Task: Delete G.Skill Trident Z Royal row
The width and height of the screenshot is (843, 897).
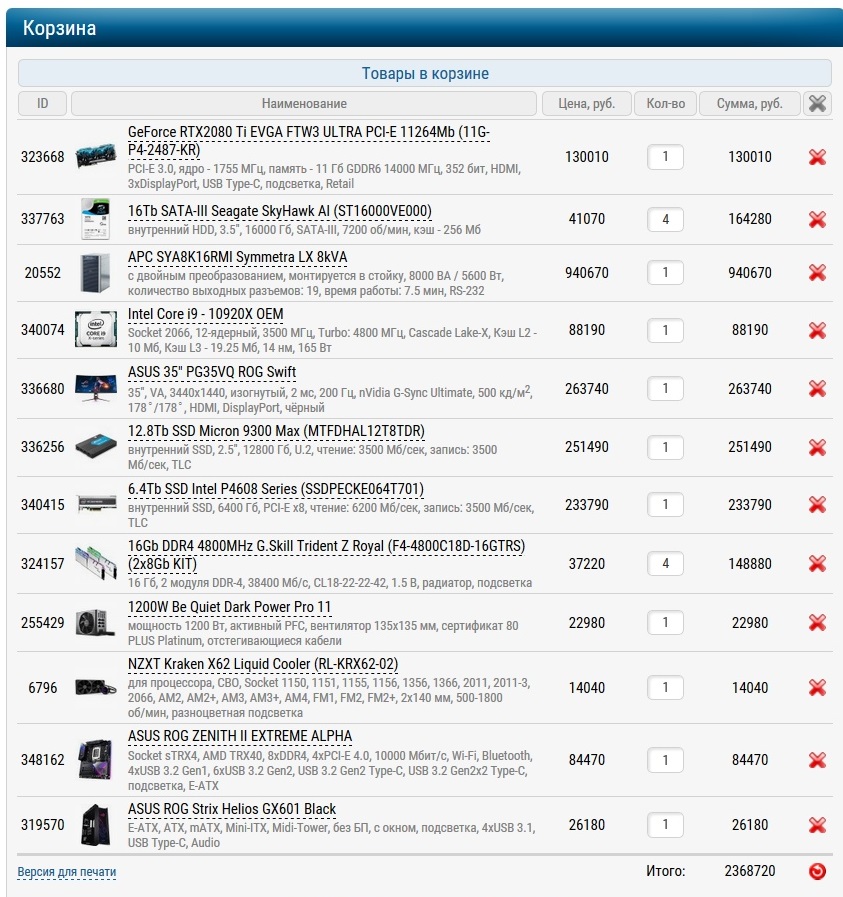Action: [x=817, y=564]
